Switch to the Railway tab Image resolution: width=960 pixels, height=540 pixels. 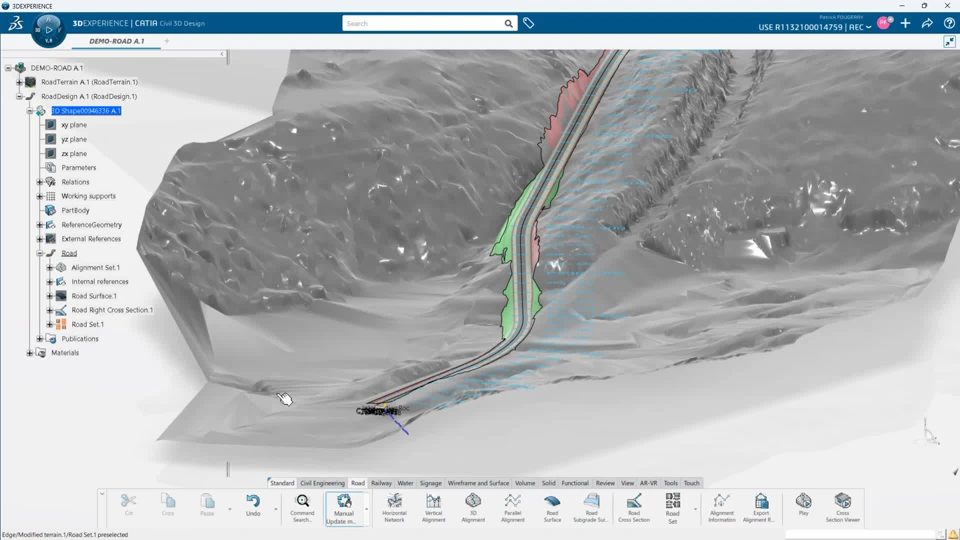click(381, 483)
